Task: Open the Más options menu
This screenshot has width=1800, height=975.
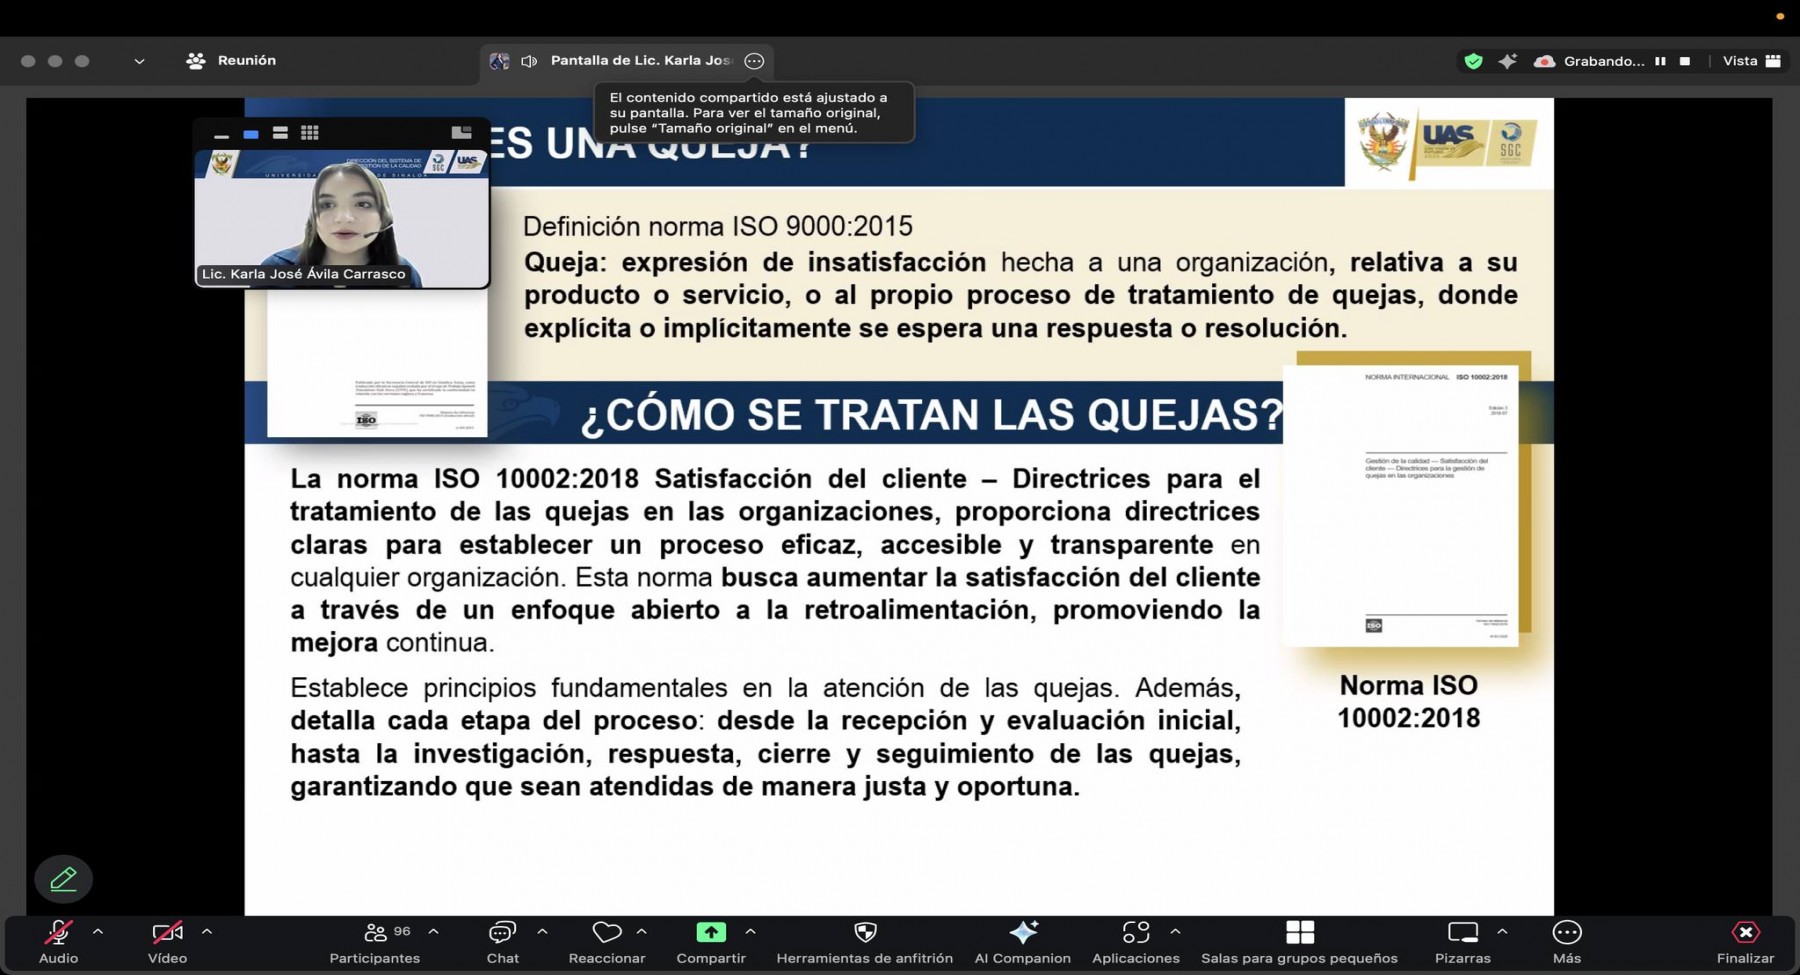Action: tap(1566, 941)
